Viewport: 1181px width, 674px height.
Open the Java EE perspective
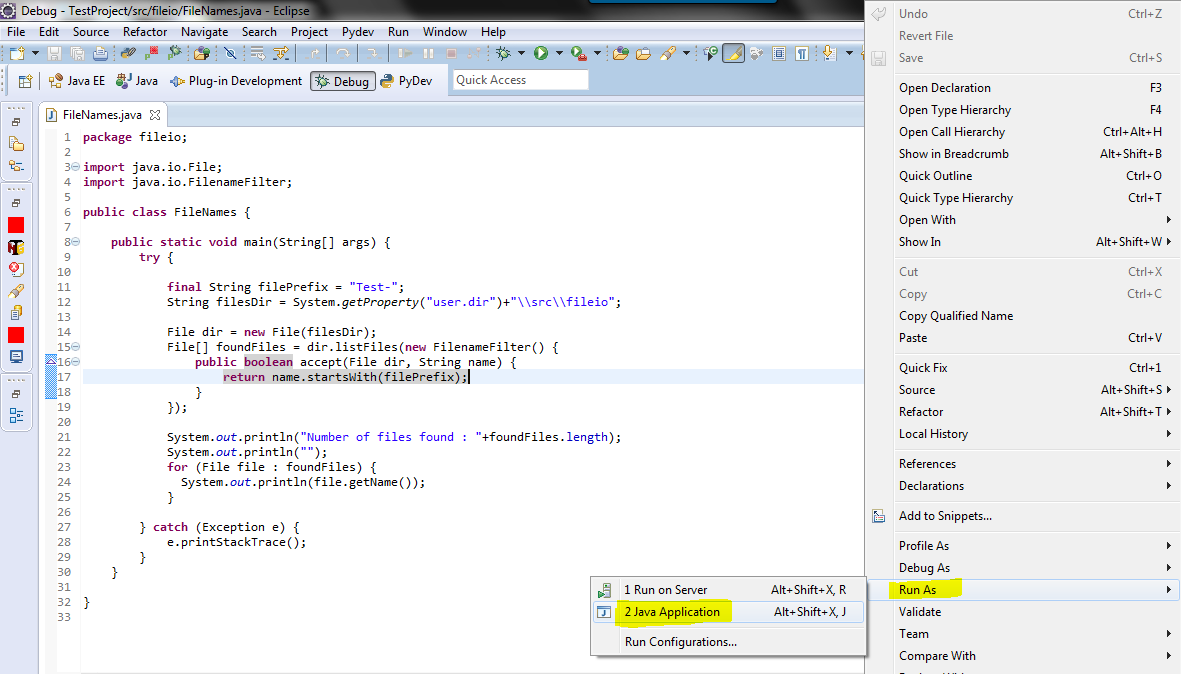pyautogui.click(x=77, y=81)
